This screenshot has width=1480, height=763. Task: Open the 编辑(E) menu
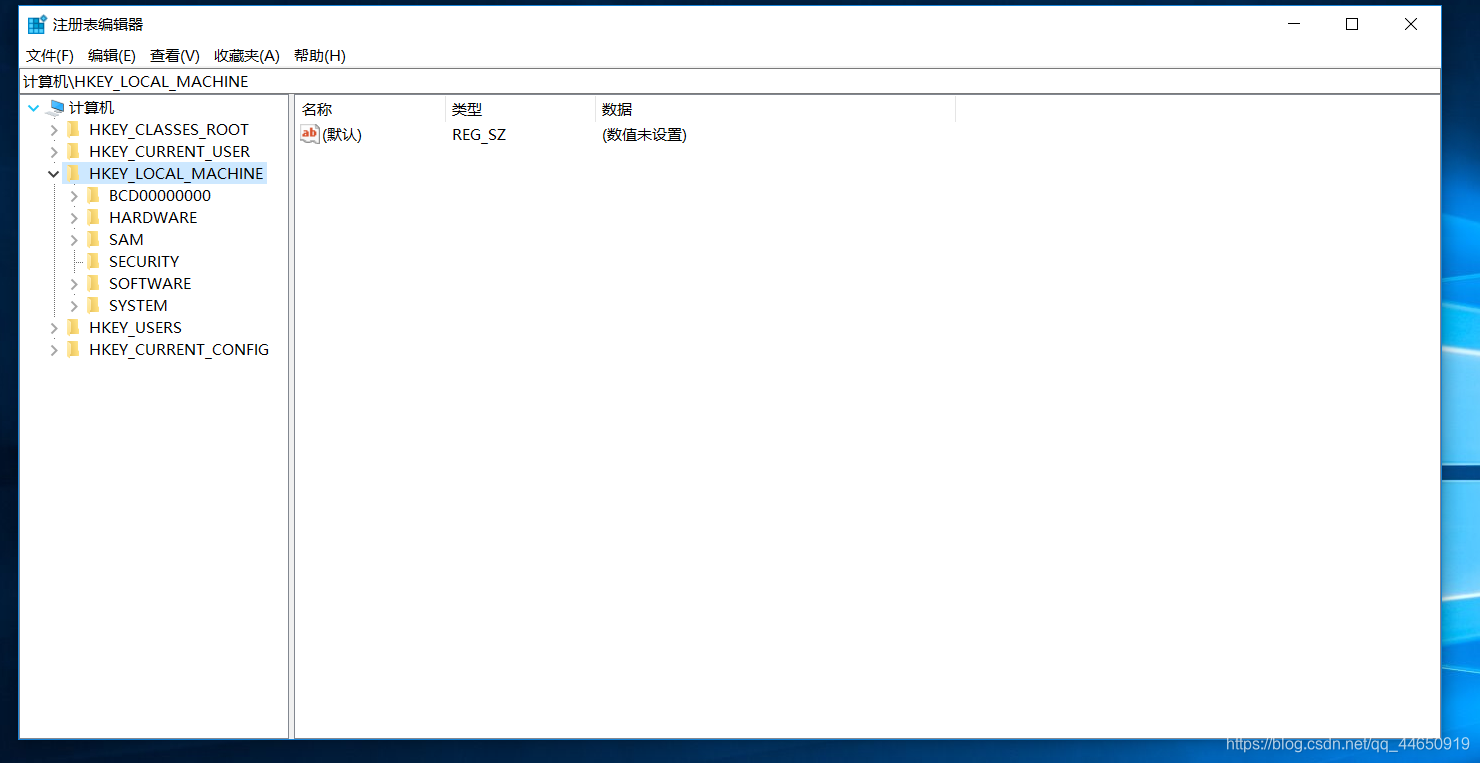[x=112, y=56]
